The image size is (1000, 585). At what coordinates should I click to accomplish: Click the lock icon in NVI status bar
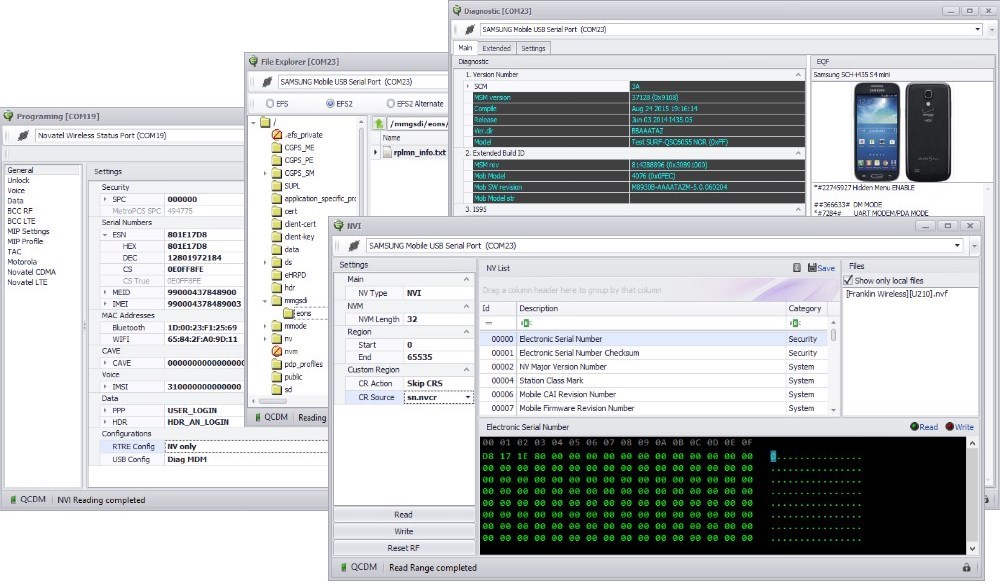pos(966,567)
